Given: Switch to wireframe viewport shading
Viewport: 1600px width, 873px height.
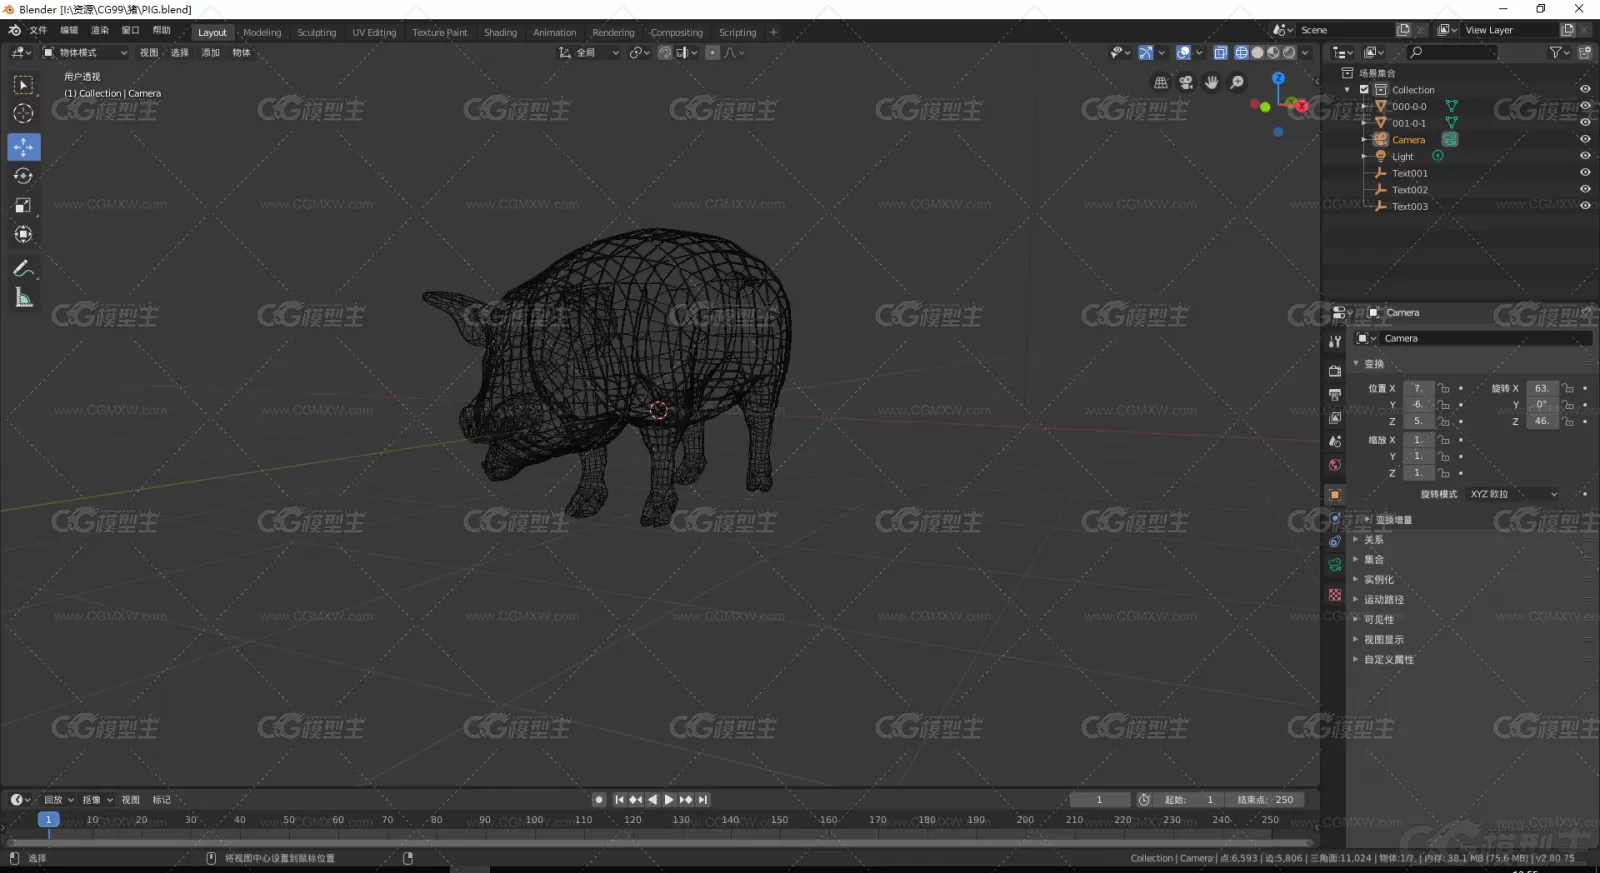Looking at the screenshot, I should (1242, 53).
